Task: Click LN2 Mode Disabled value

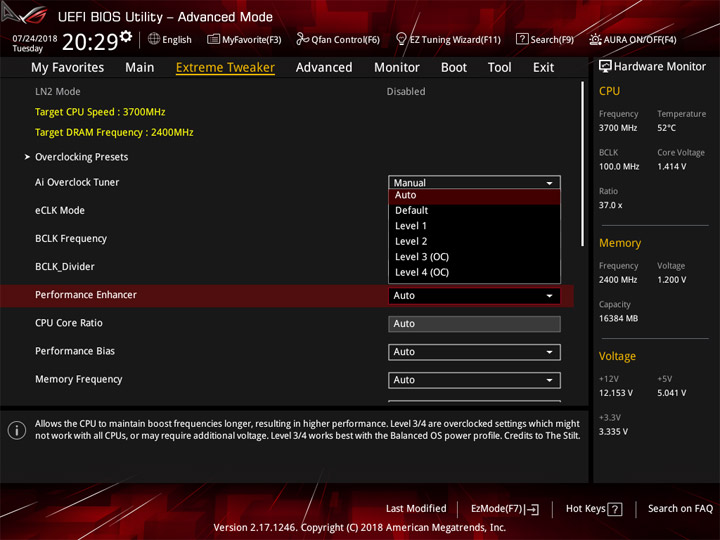Action: click(x=406, y=92)
